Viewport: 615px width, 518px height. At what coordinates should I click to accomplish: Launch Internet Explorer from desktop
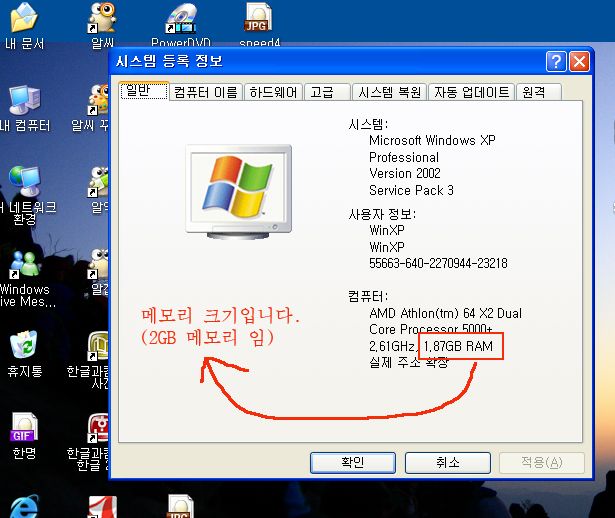point(24,507)
